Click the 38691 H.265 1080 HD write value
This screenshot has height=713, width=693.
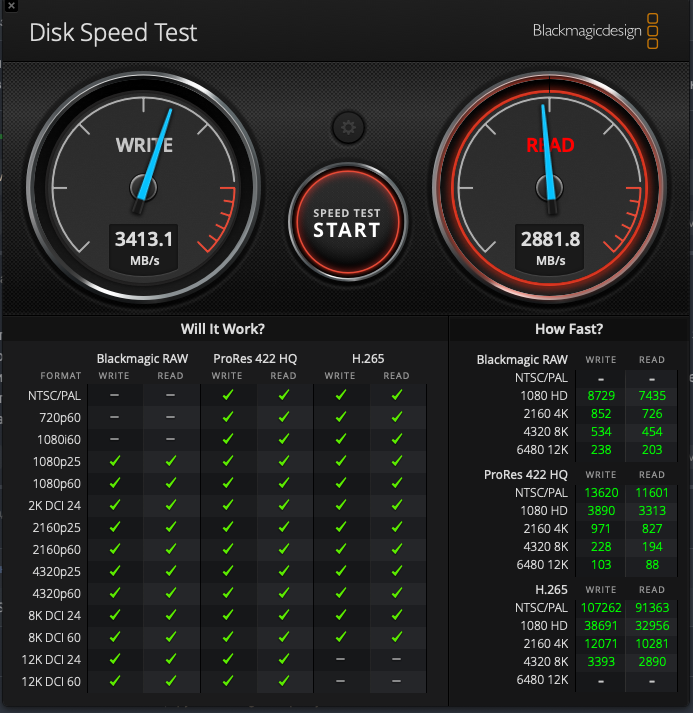[601, 626]
